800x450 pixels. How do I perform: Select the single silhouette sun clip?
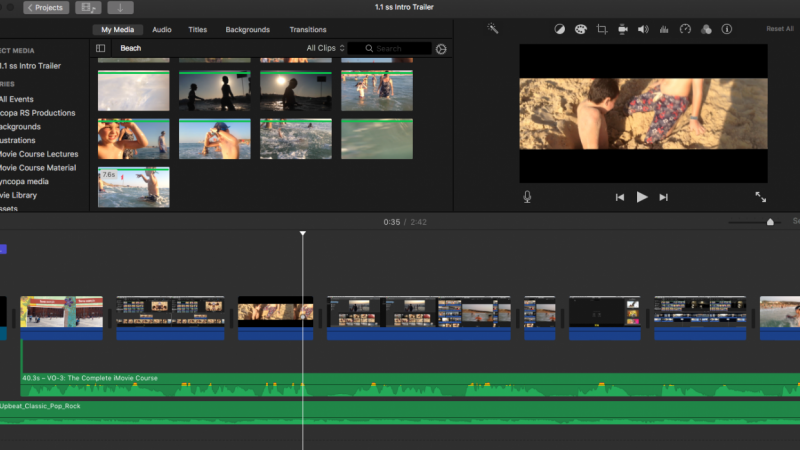point(296,91)
